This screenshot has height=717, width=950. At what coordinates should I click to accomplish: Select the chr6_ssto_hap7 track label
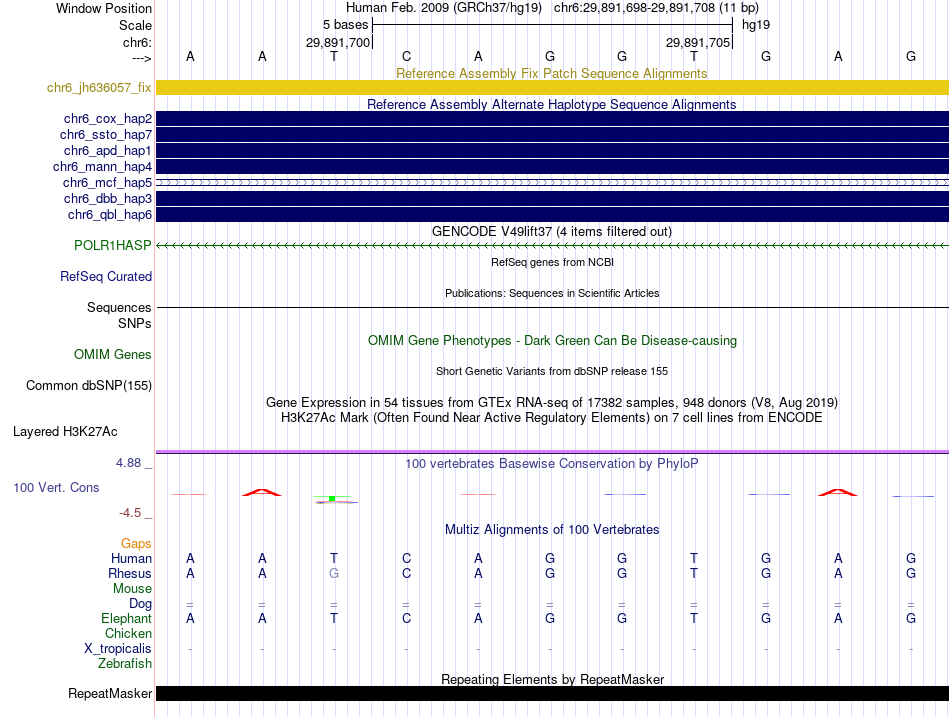pyautogui.click(x=106, y=135)
